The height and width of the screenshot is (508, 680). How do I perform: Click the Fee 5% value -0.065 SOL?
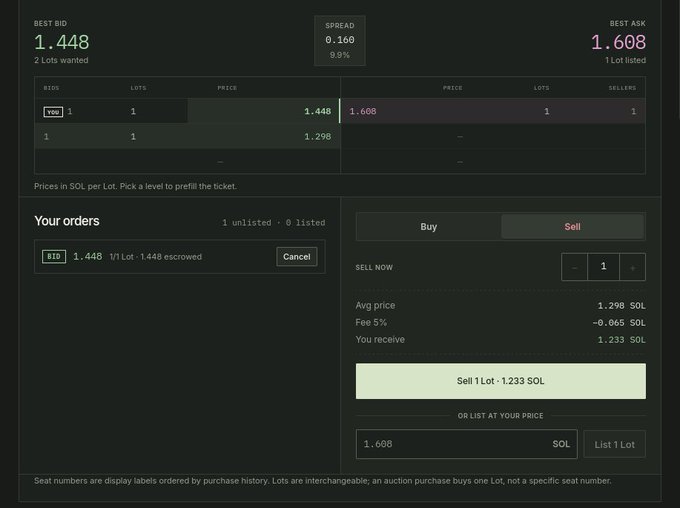point(619,323)
